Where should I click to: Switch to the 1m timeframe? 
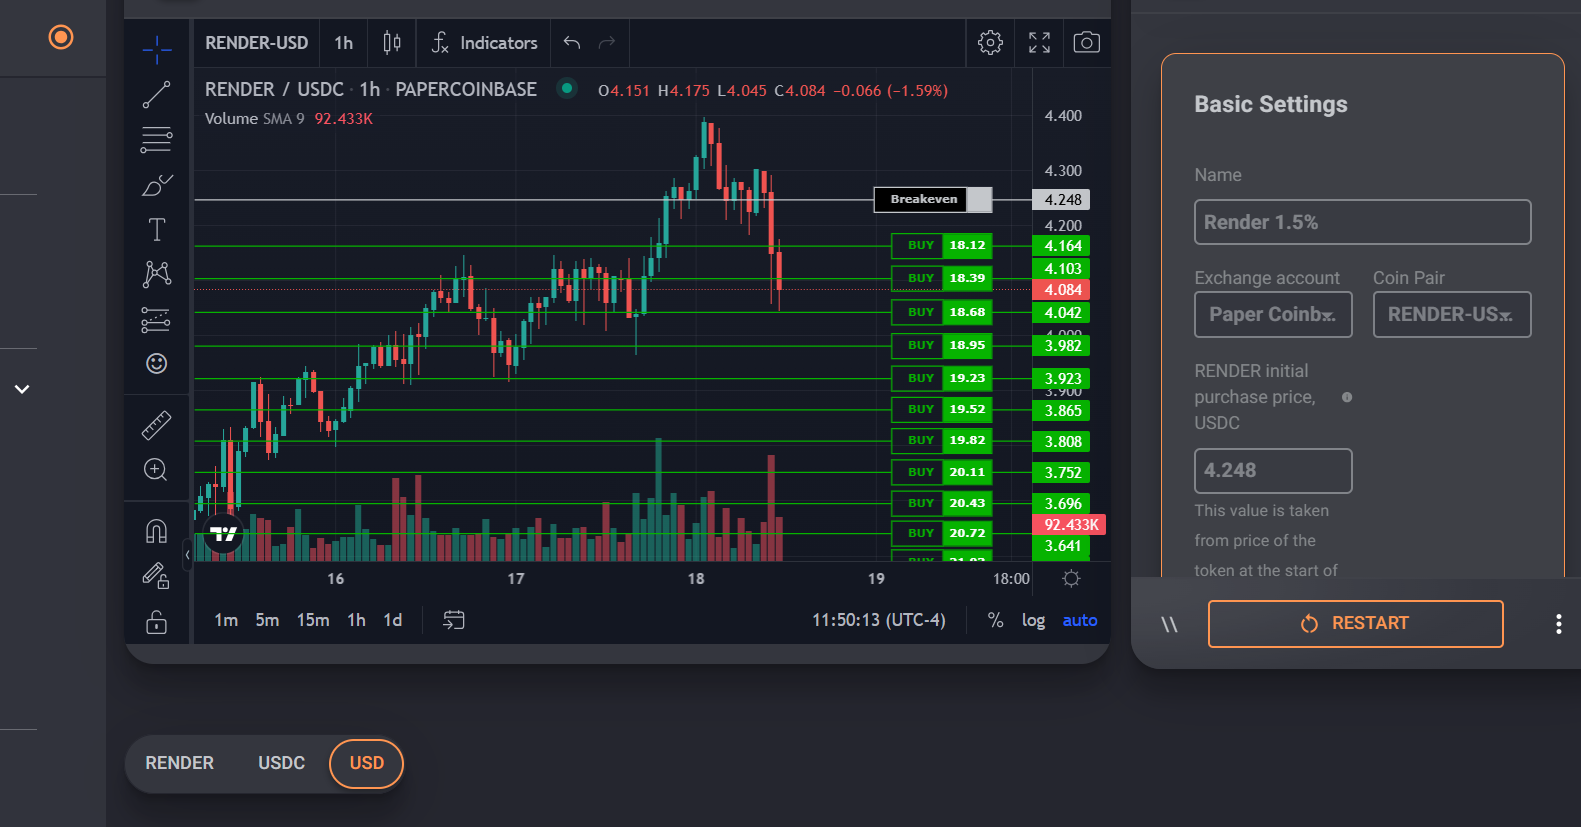[x=226, y=620]
